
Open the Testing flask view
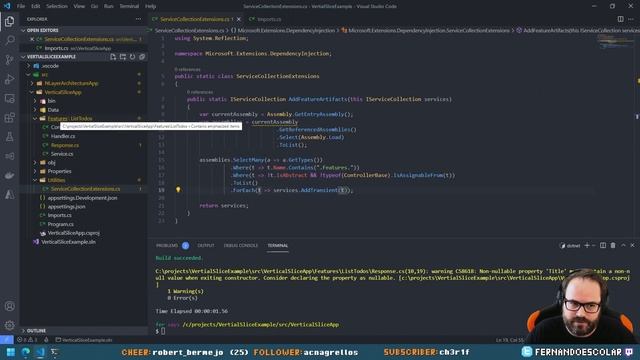coord(9,137)
